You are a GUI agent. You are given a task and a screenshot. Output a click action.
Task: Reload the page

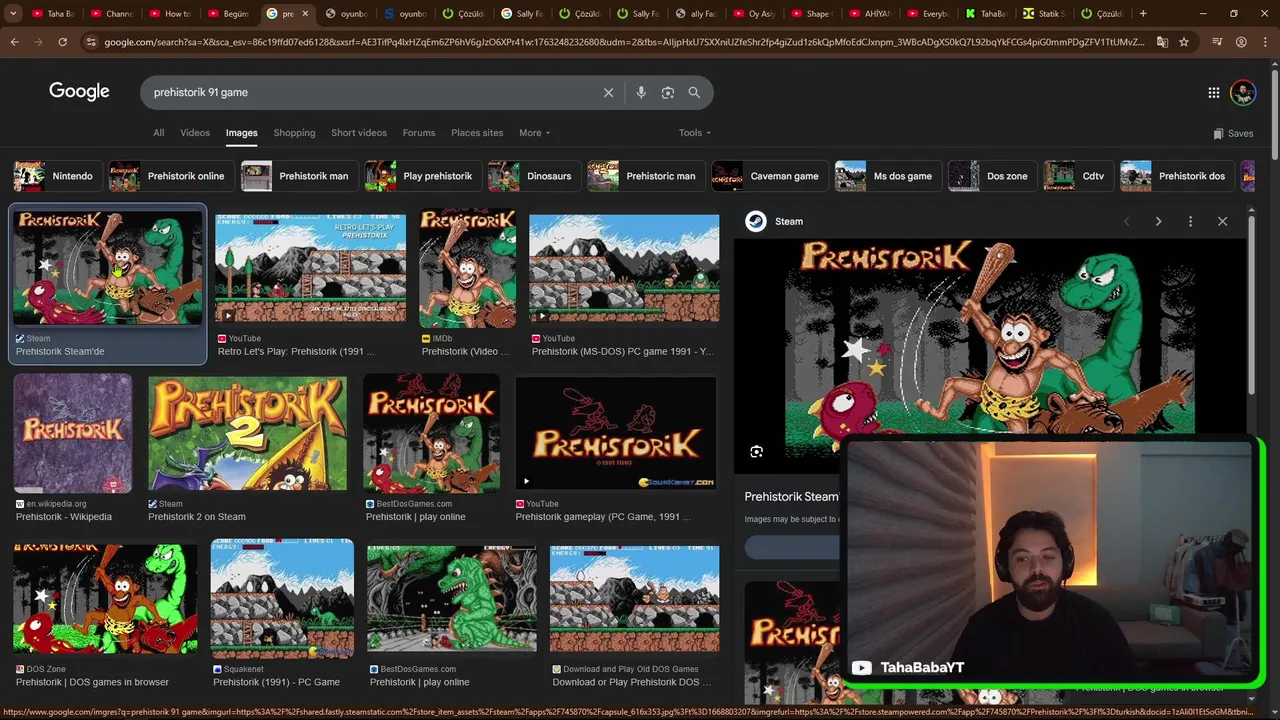pyautogui.click(x=62, y=42)
